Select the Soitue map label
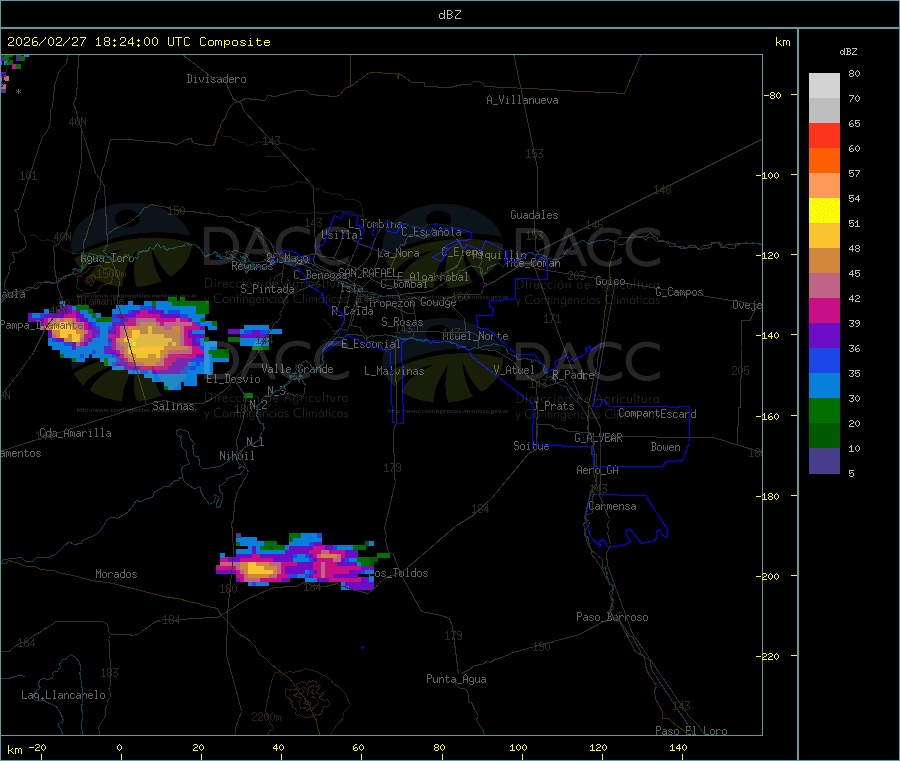The image size is (900, 761). click(x=531, y=446)
